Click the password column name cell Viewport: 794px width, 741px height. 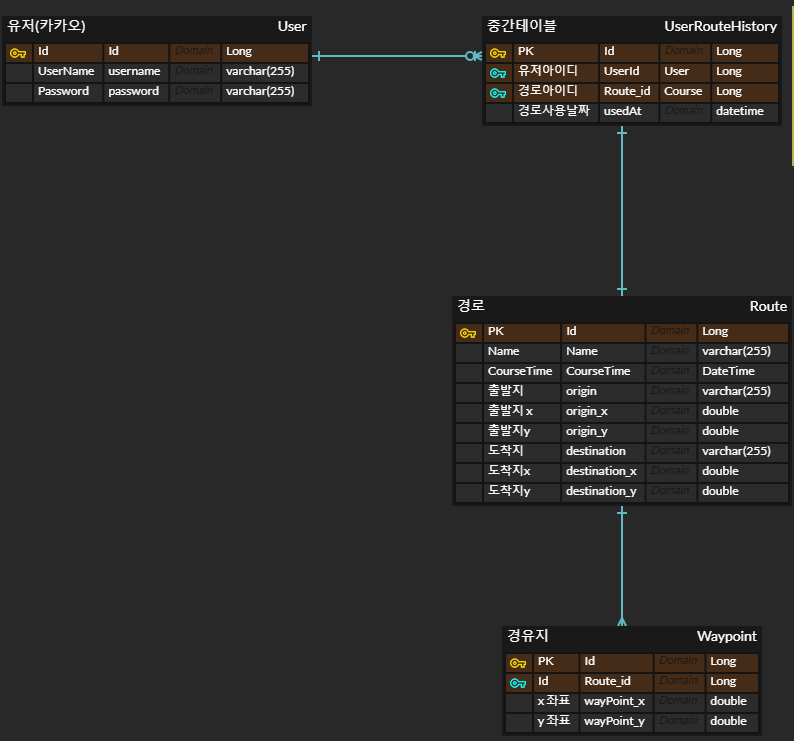click(x=136, y=93)
